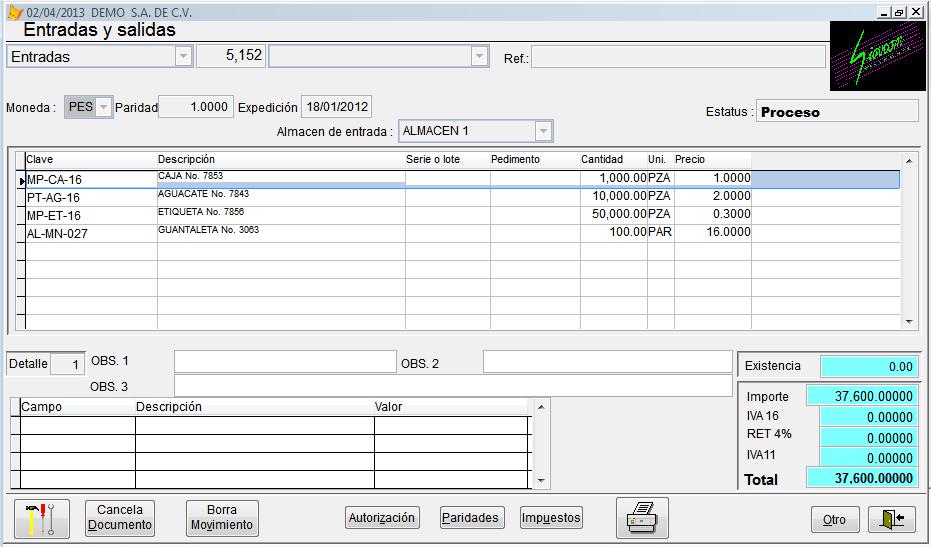Click the OBS. 3 input field
The height and width of the screenshot is (547, 931).
[x=453, y=386]
